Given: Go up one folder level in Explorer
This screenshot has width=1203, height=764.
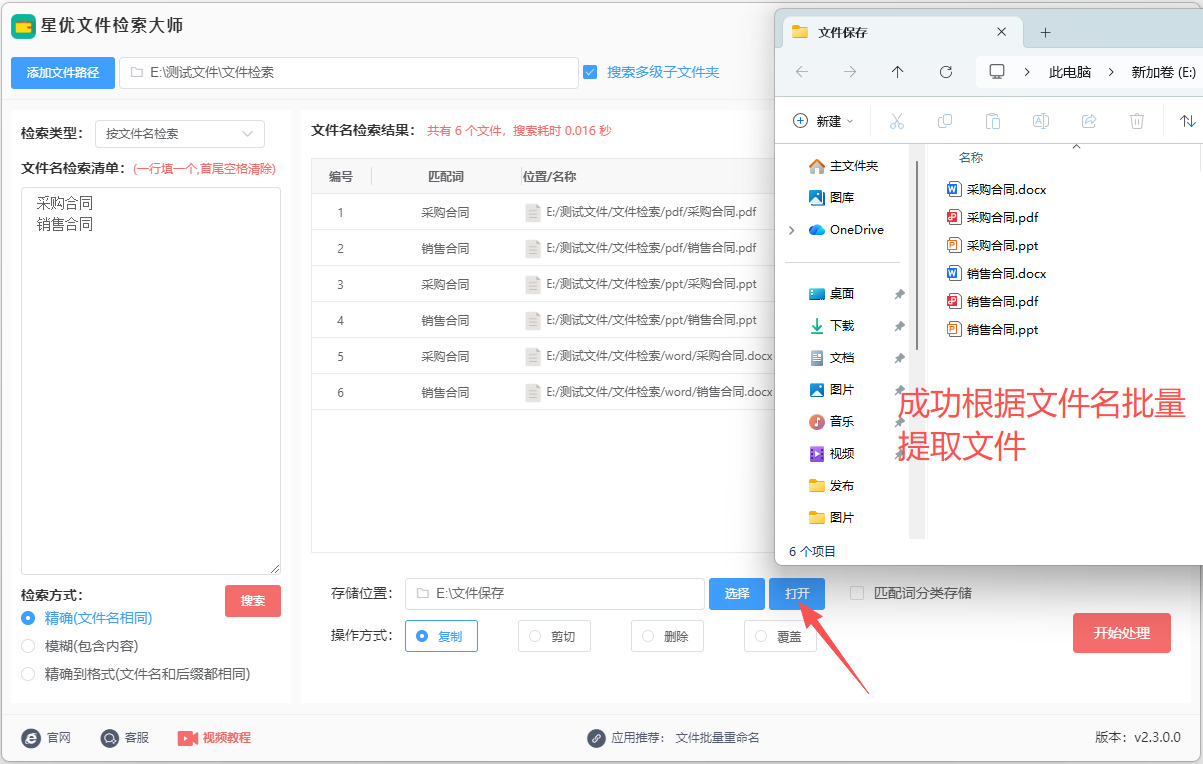Looking at the screenshot, I should (x=897, y=72).
